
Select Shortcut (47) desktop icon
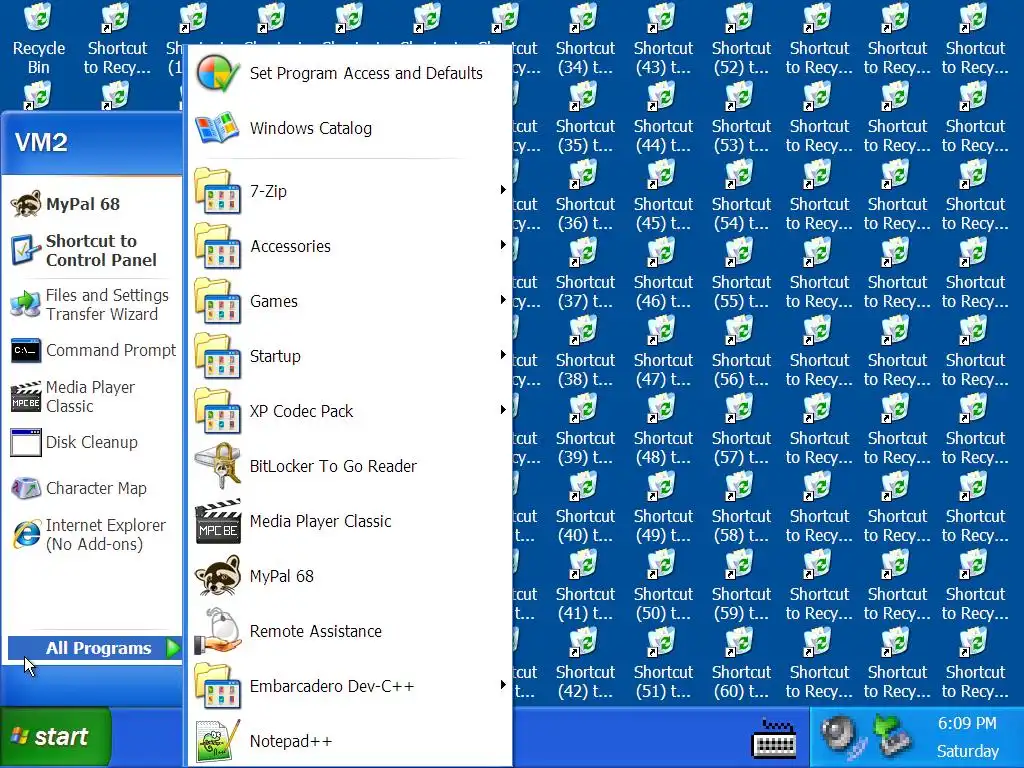click(x=663, y=351)
